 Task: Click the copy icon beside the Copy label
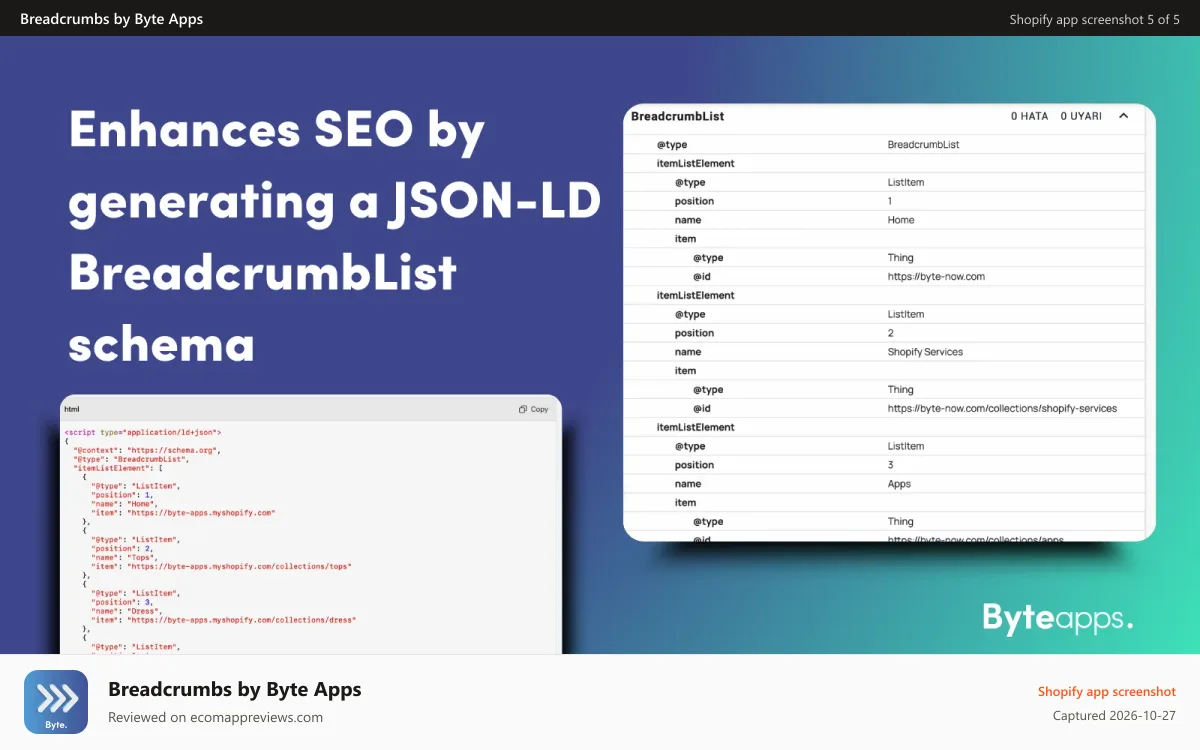click(x=522, y=409)
